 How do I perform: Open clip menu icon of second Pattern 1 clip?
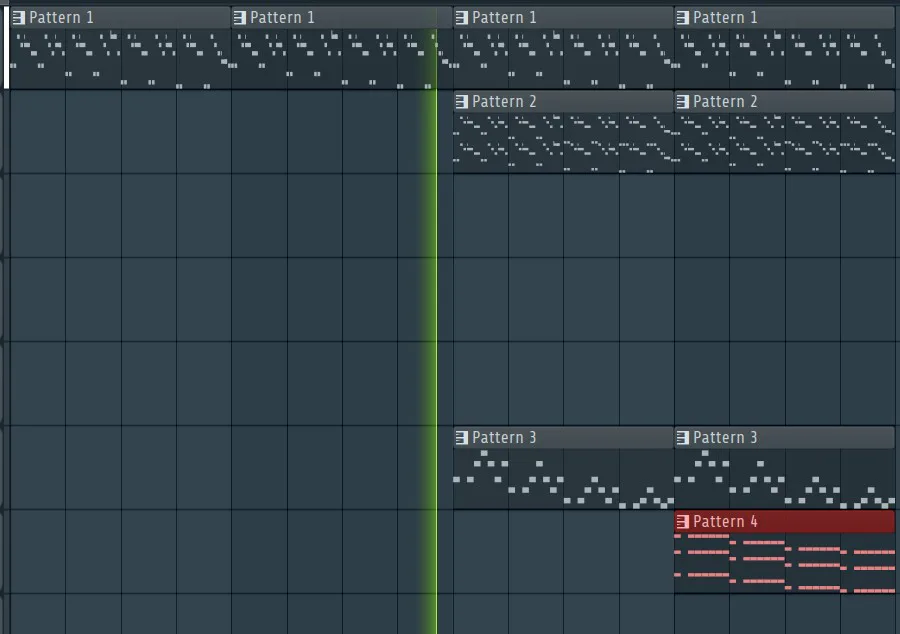pos(239,18)
